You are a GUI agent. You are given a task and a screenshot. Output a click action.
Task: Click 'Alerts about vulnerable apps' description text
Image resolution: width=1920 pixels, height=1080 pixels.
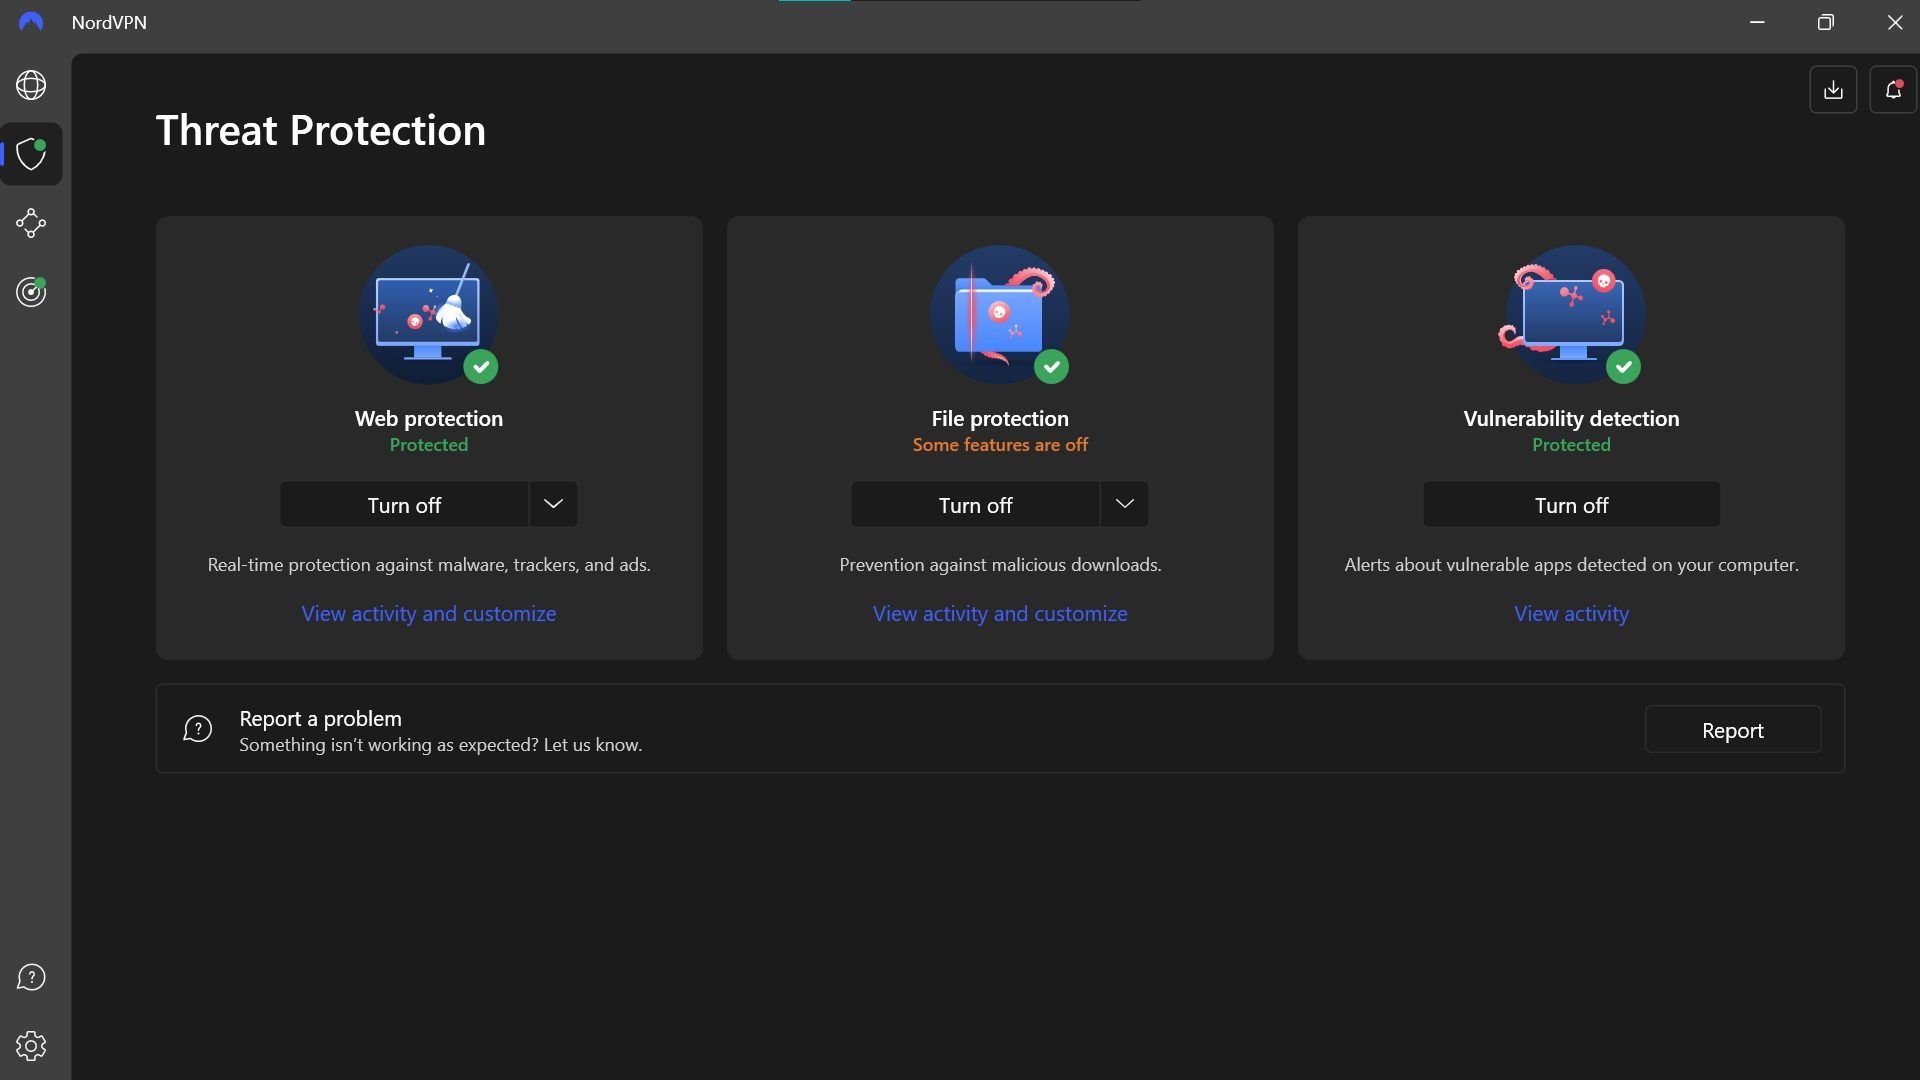pyautogui.click(x=1571, y=565)
